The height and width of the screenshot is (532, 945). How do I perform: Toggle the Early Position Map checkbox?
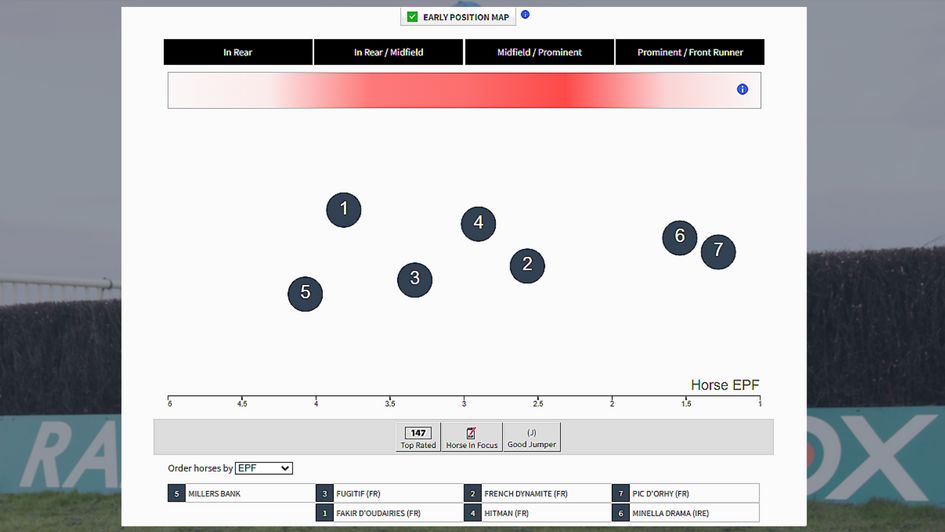(412, 17)
